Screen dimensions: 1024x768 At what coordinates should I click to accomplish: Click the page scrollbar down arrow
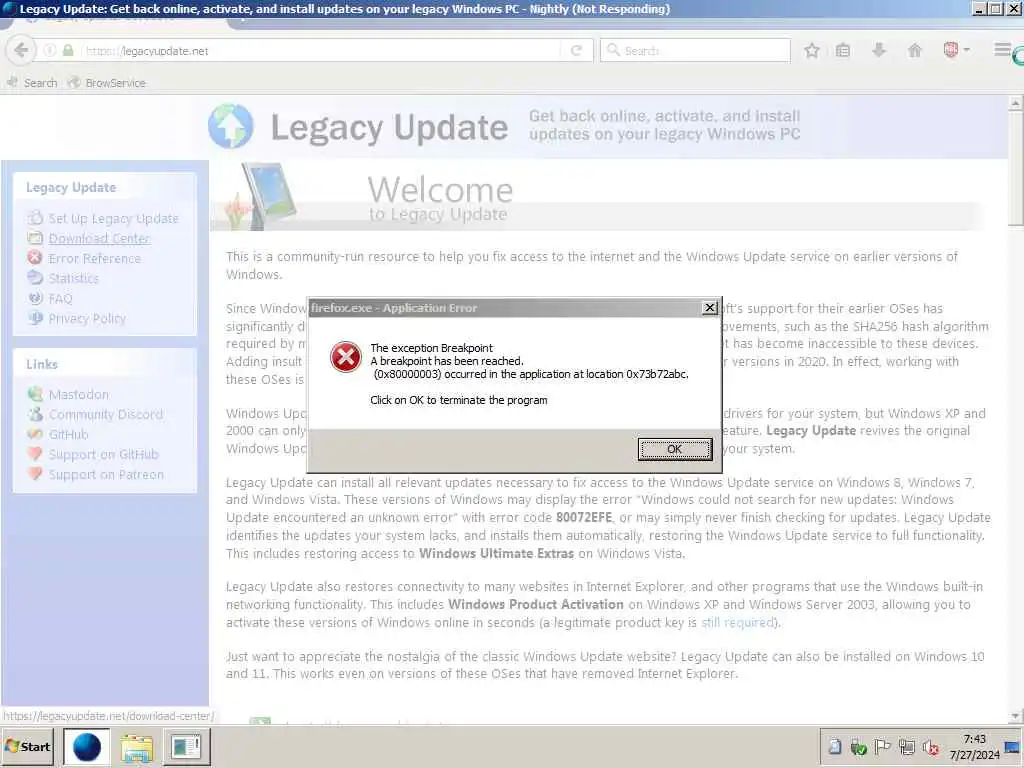click(1016, 716)
